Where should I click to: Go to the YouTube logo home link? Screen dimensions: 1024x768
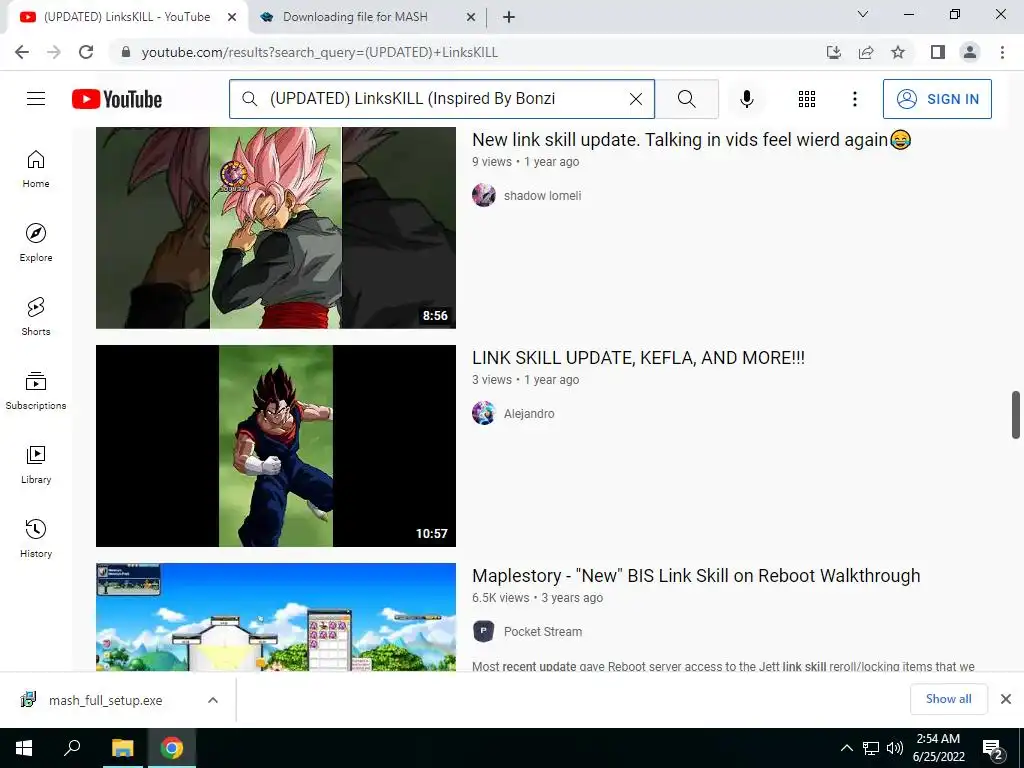(117, 99)
